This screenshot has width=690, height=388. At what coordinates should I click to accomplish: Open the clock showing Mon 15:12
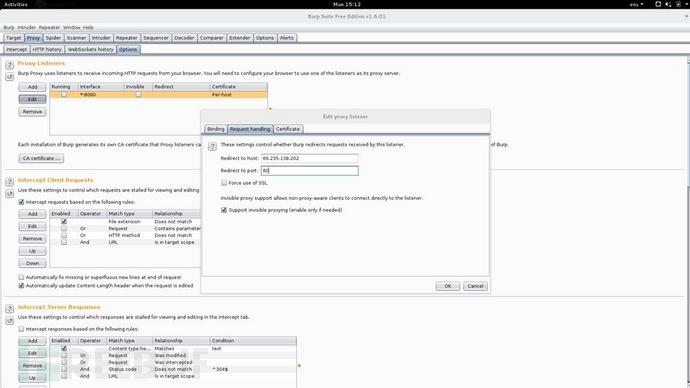[347, 4]
